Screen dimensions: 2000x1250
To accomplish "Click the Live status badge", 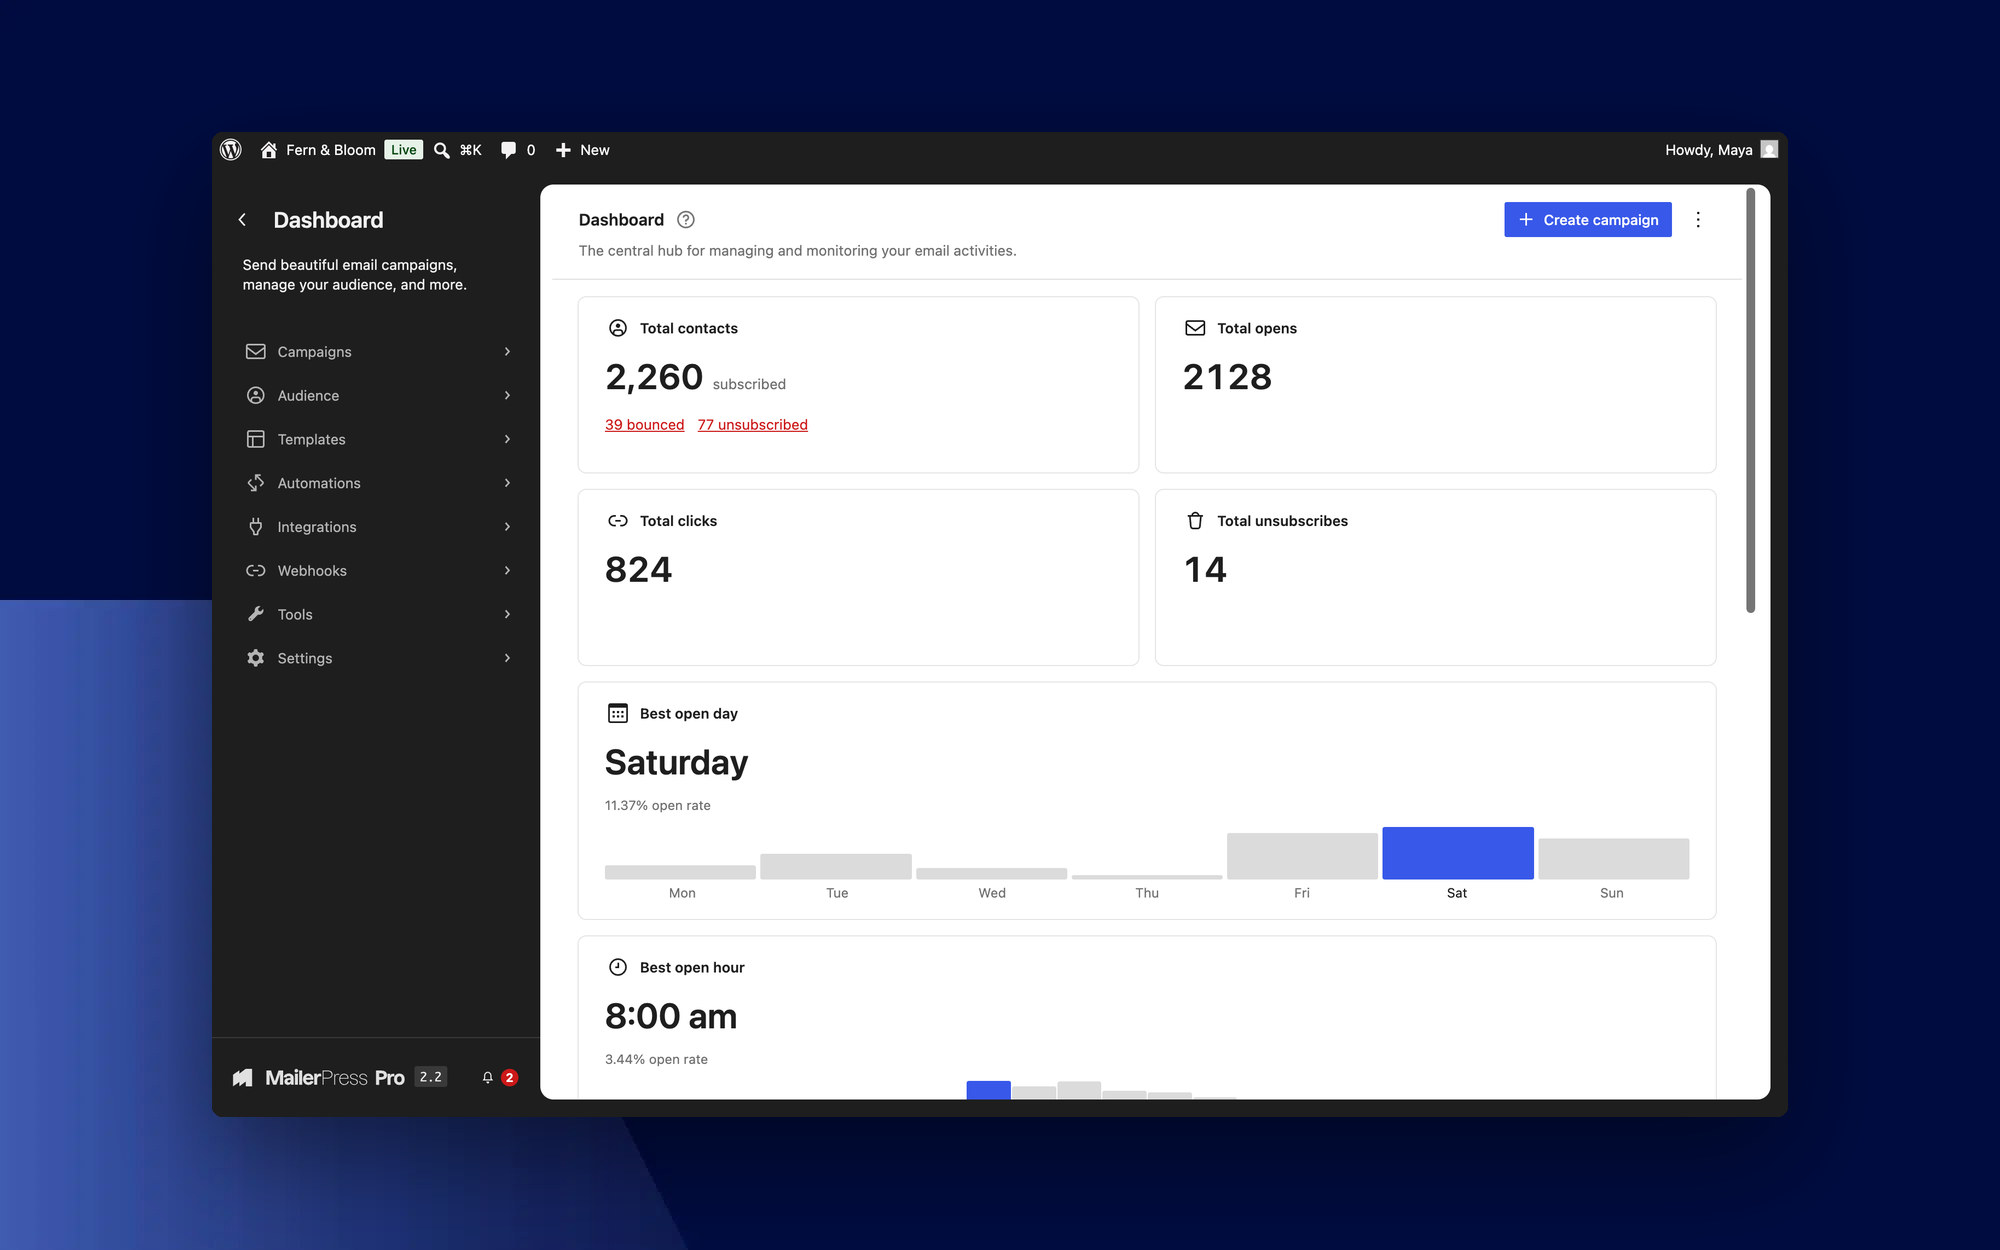I will 404,150.
